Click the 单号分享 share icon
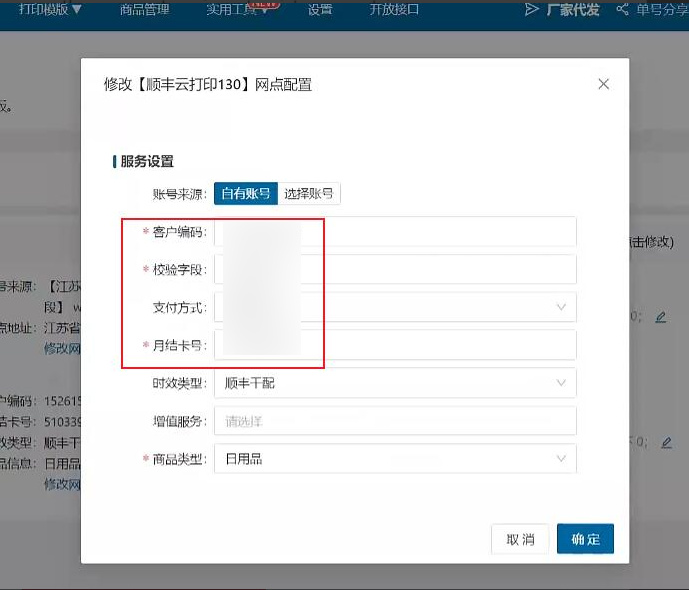The height and width of the screenshot is (590, 689). tap(622, 9)
